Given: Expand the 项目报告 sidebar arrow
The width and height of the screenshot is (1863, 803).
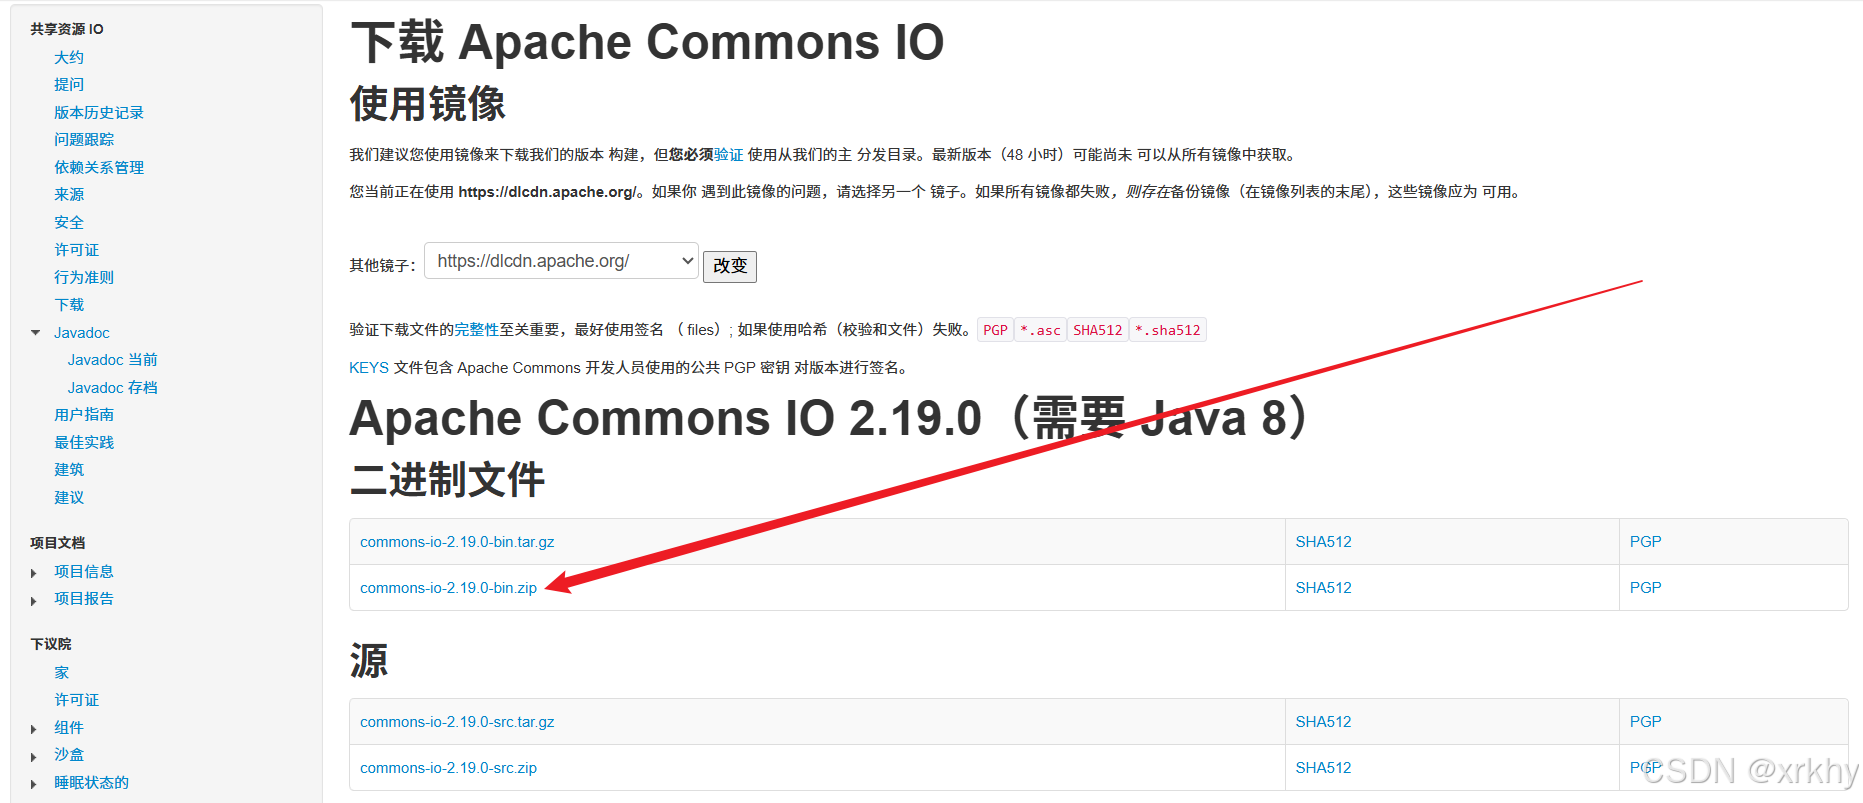Looking at the screenshot, I should pyautogui.click(x=34, y=600).
